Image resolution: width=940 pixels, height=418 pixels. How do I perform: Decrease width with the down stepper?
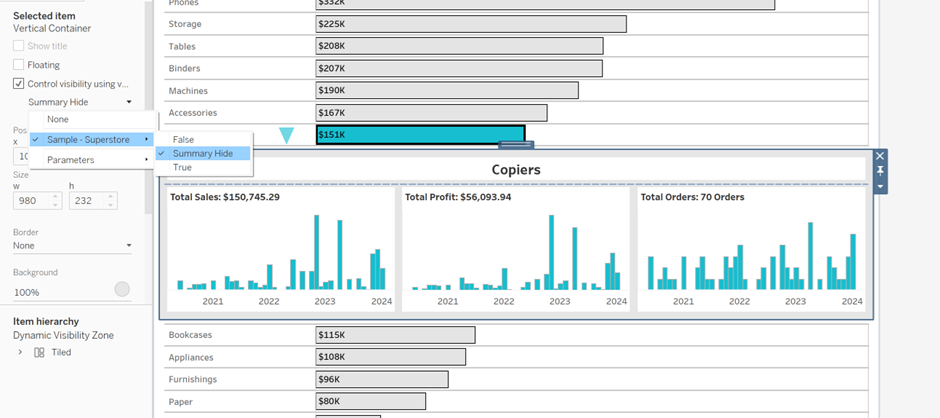point(56,205)
